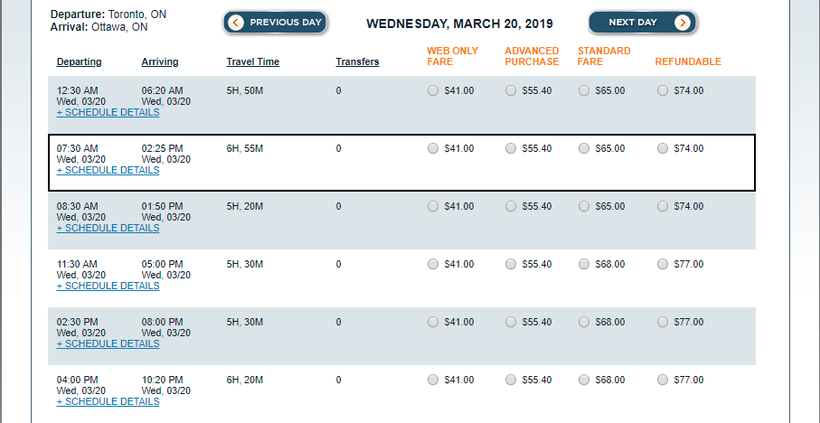
Task: Click the Previous Day button label
Action: [x=284, y=22]
